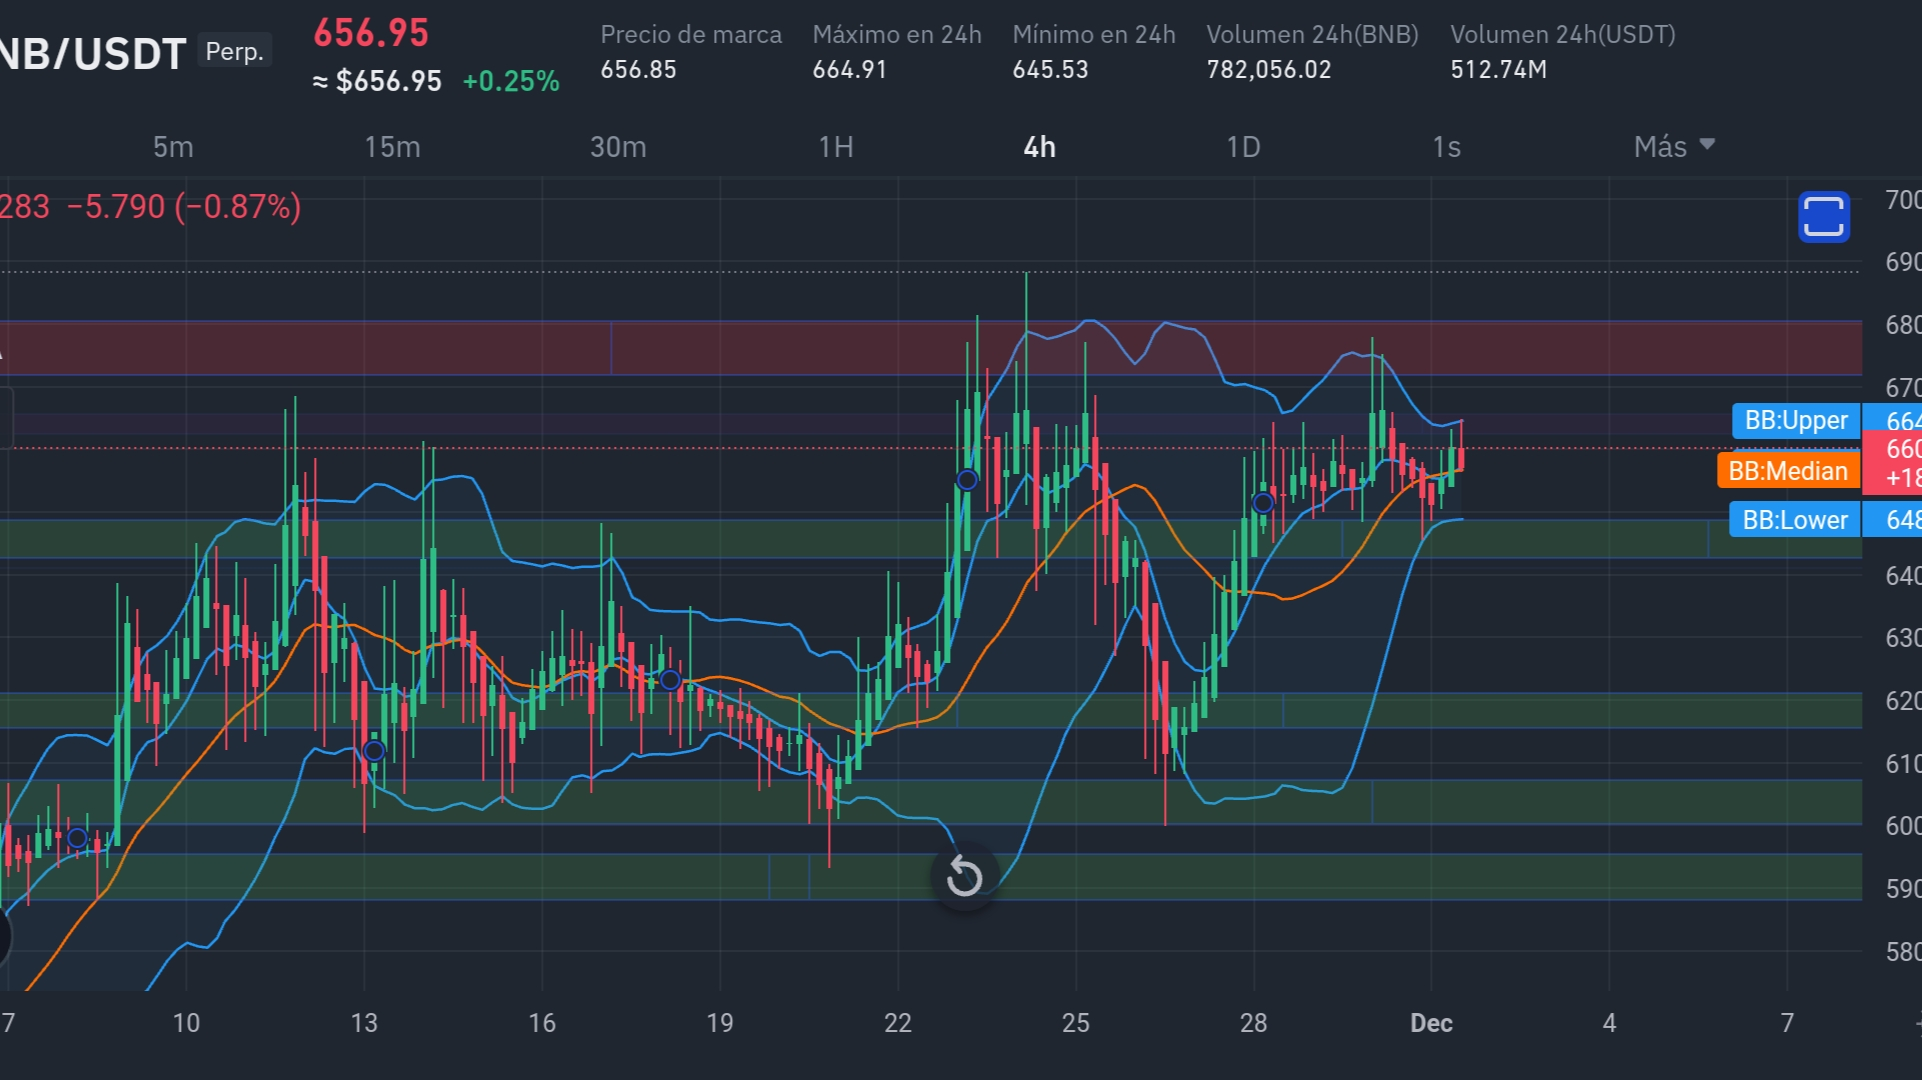The image size is (1922, 1080).
Task: Click the circle marker near date 8
Action: coord(77,838)
